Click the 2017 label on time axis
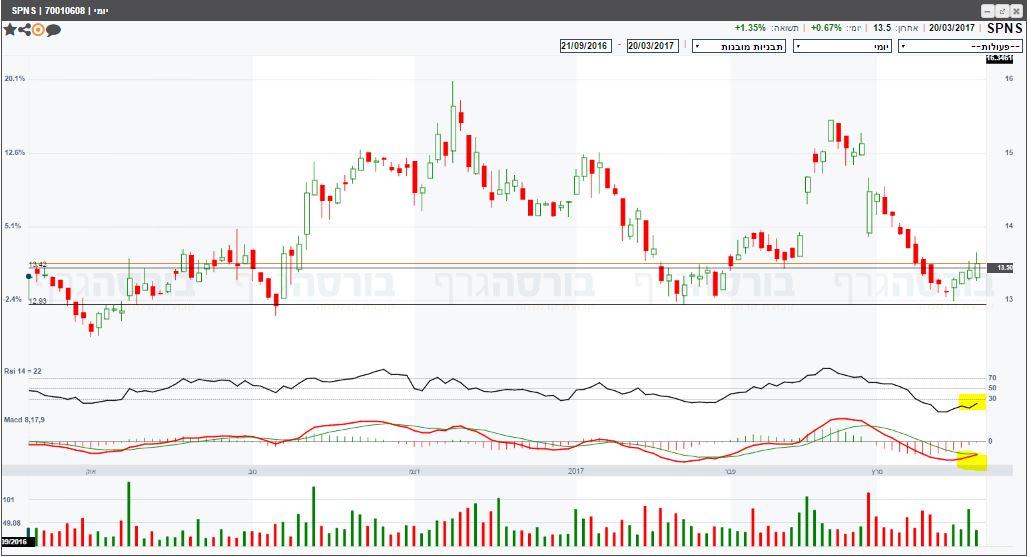The image size is (1031, 557). click(576, 471)
